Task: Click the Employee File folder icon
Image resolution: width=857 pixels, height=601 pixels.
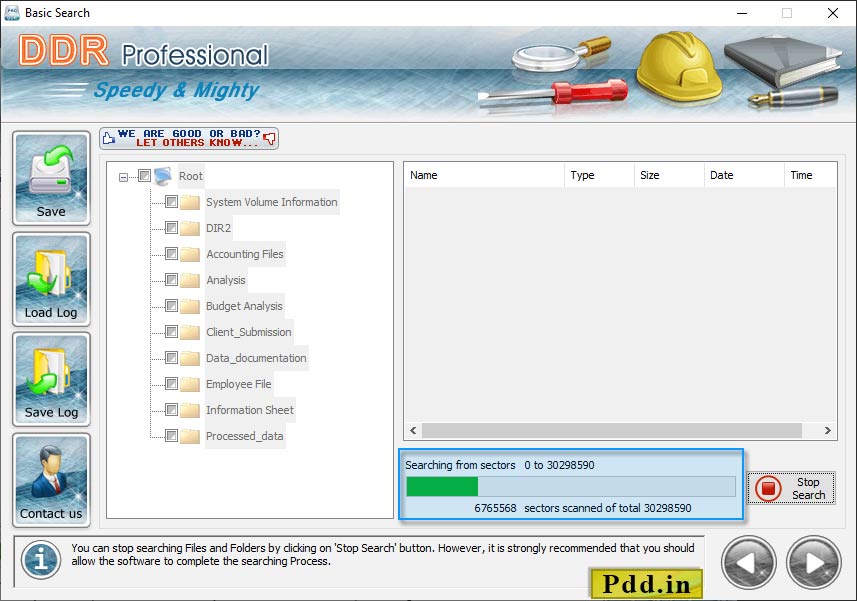Action: tap(190, 384)
